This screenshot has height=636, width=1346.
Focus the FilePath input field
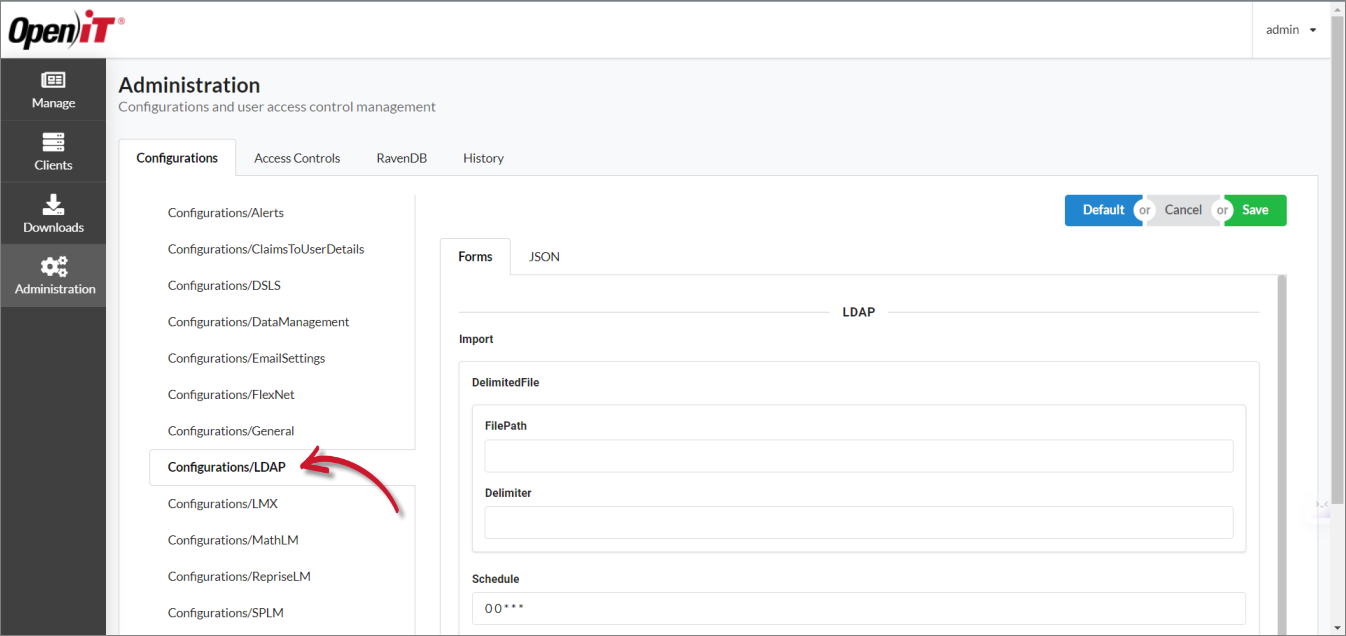[859, 456]
